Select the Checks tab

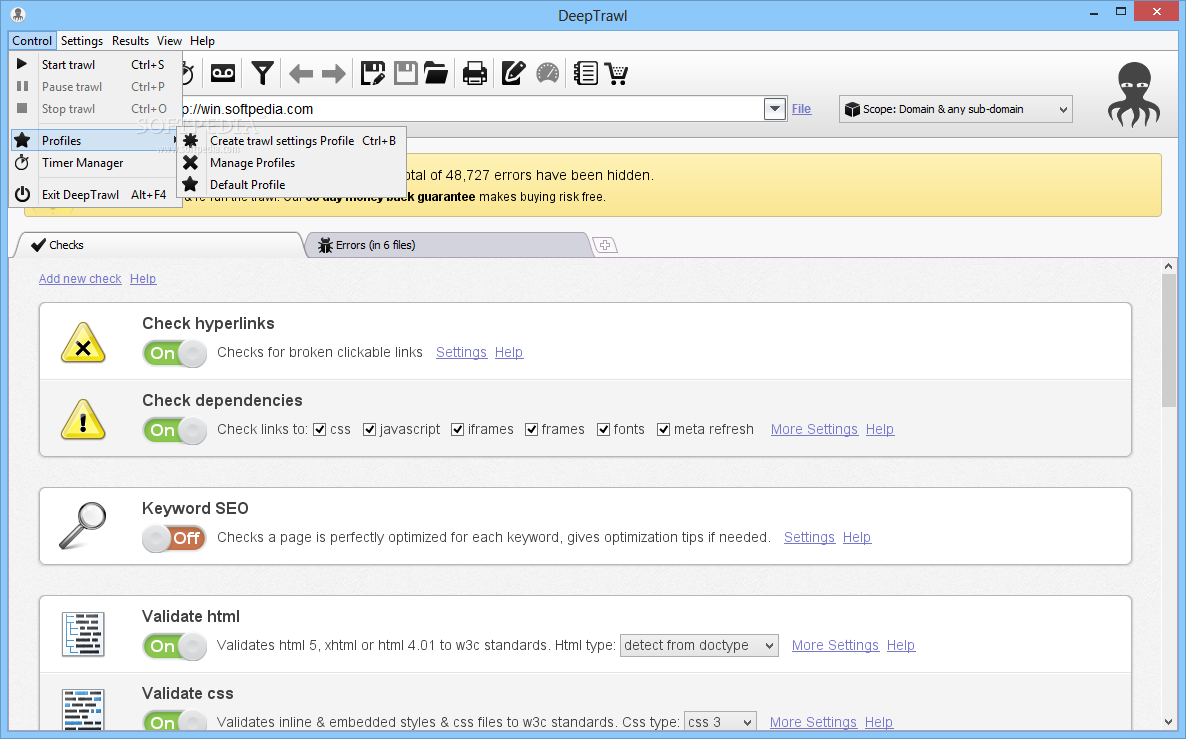160,245
